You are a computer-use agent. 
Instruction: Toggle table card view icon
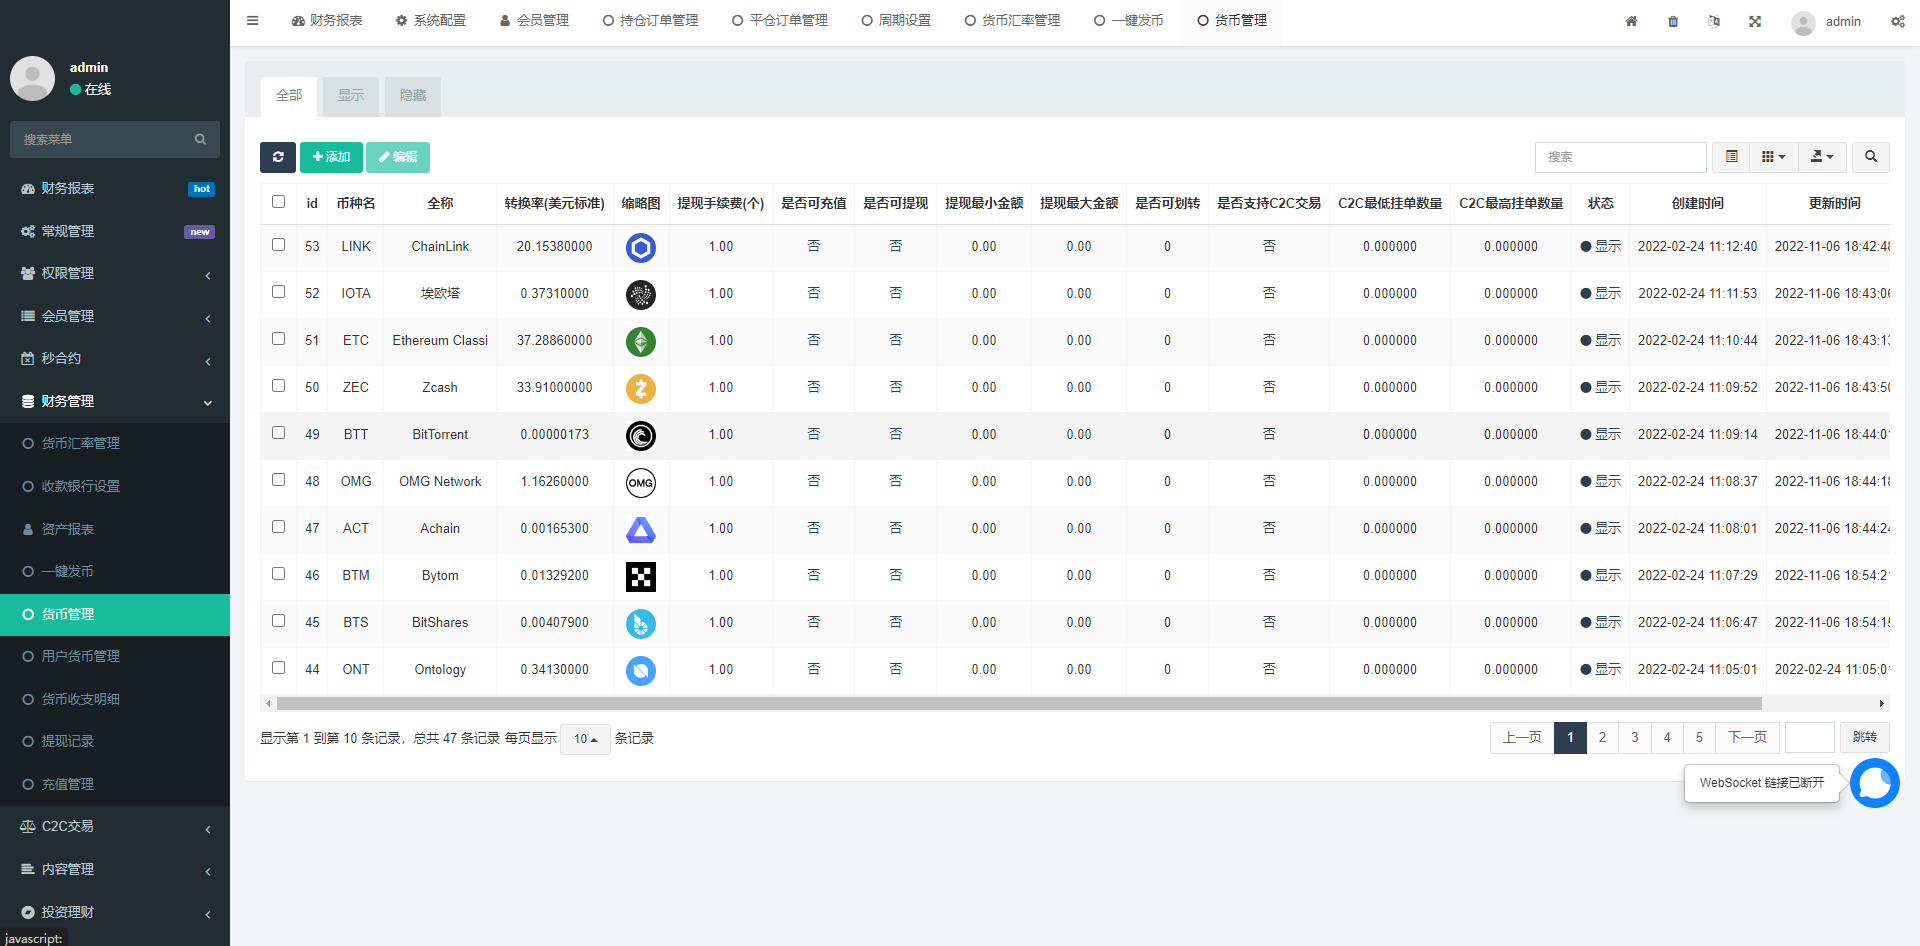(1731, 157)
